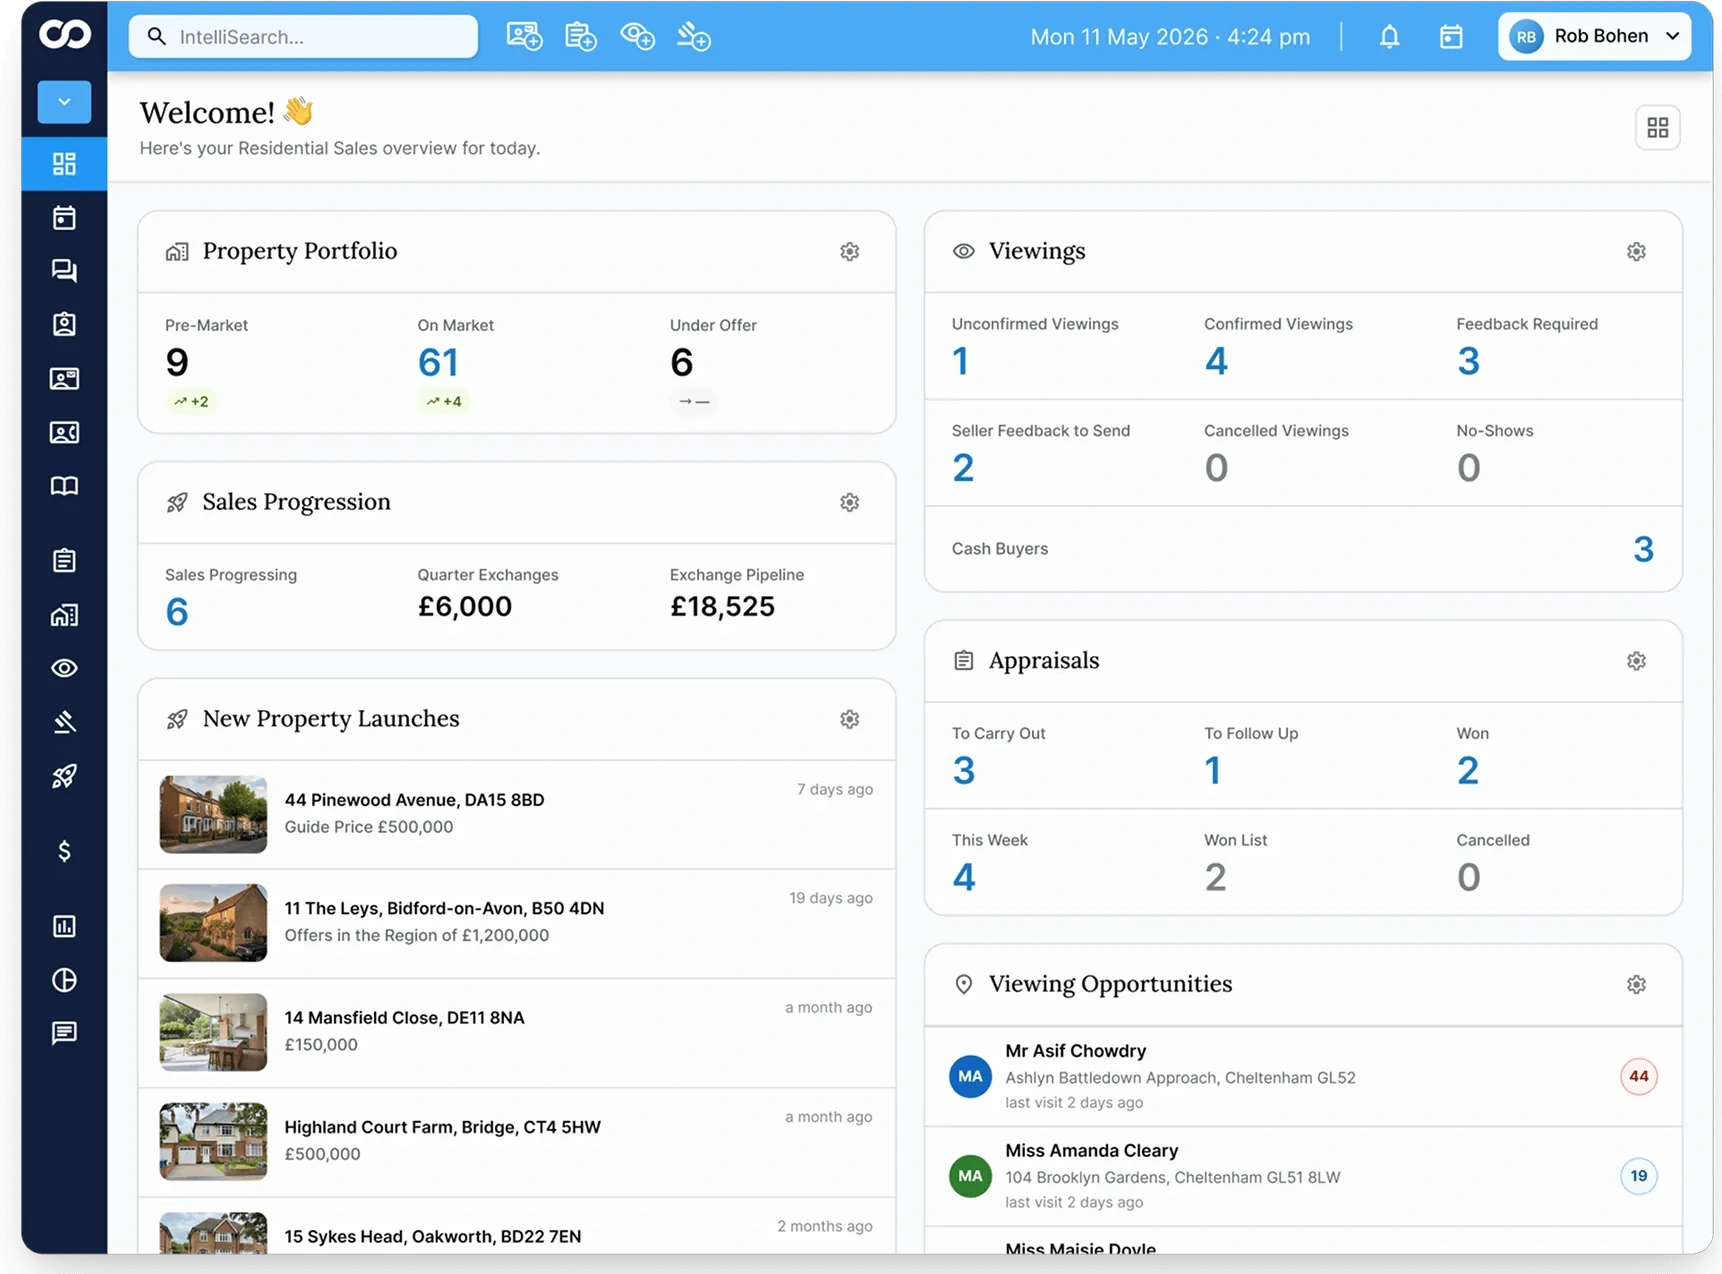Open New Property Launches settings gear
Screen dimensions: 1722x1274
point(849,719)
